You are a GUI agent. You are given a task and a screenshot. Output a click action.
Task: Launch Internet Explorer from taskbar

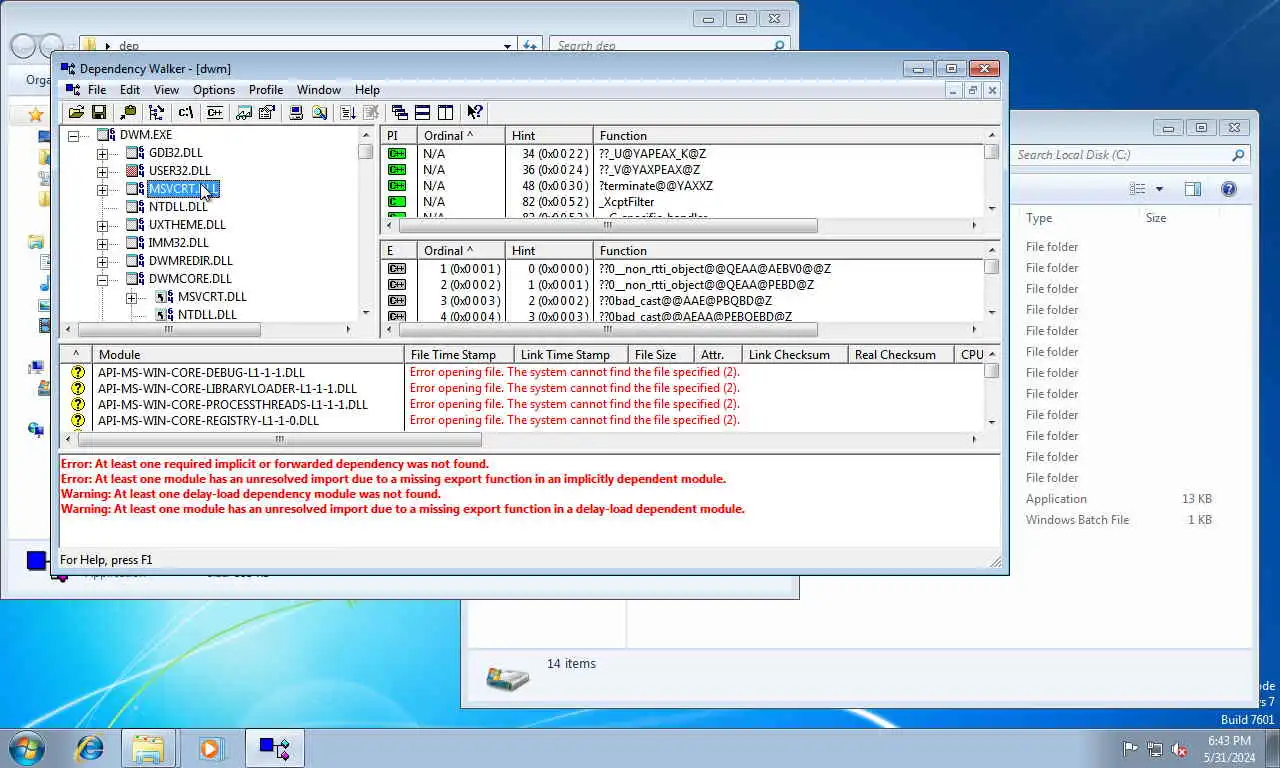point(90,748)
